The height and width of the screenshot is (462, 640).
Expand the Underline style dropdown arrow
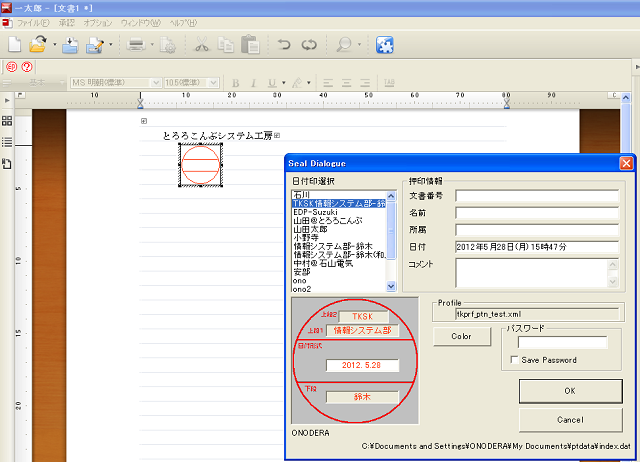284,83
